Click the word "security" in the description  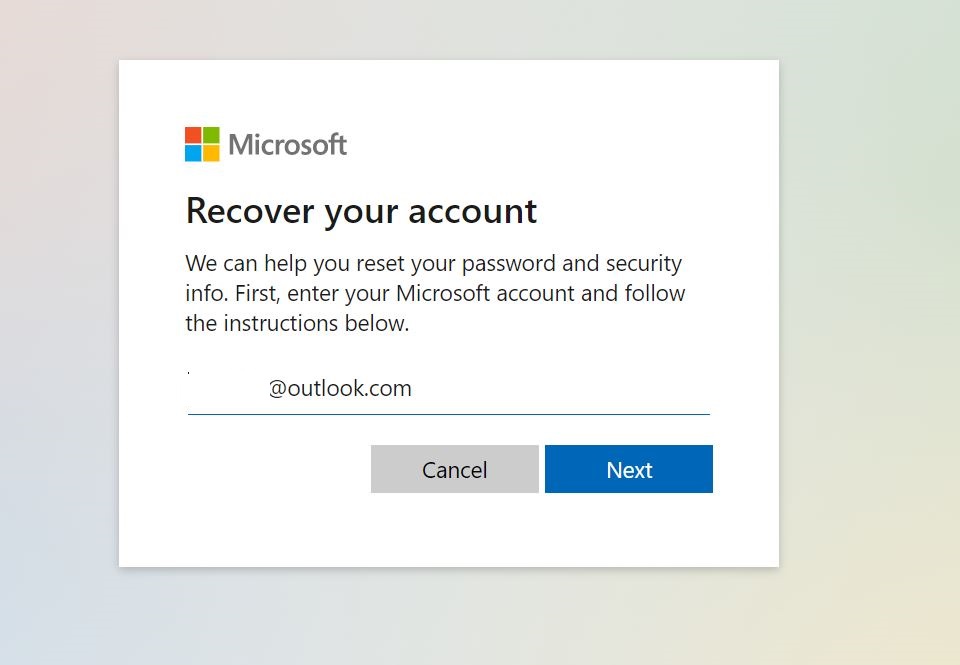click(643, 263)
